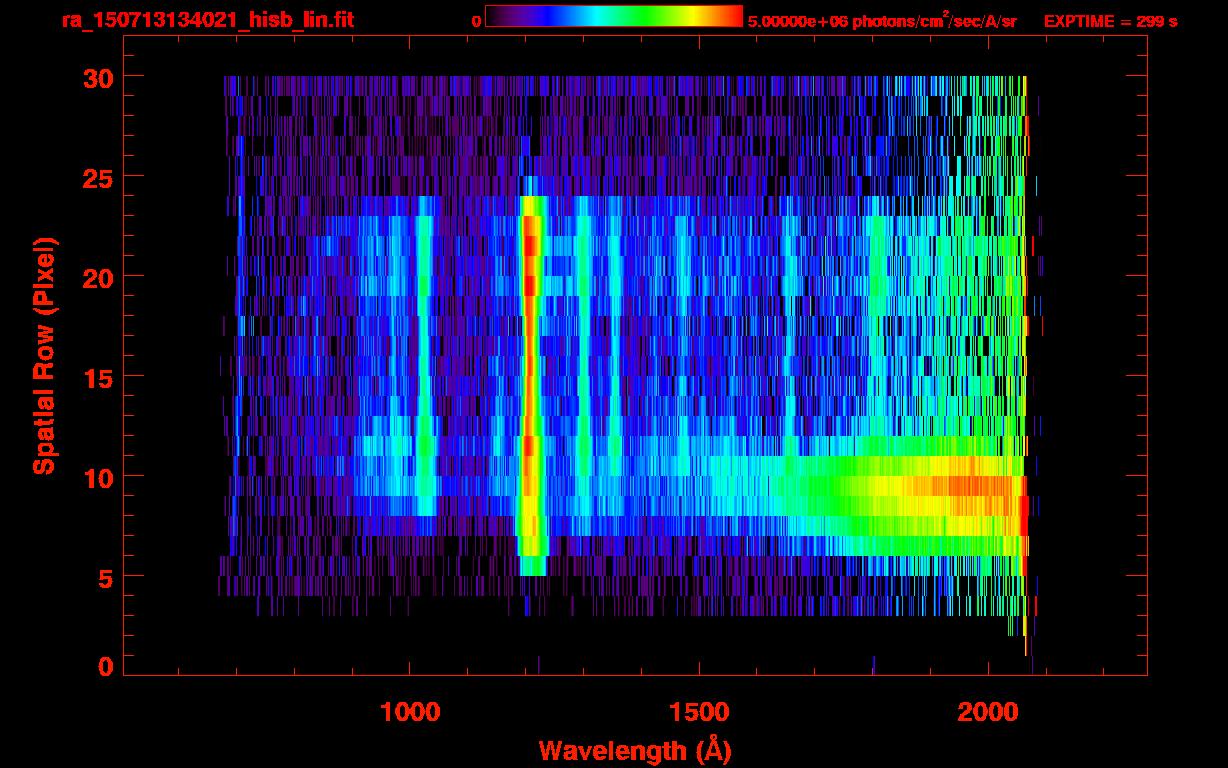Click the 5 spatial row tick label
Image resolution: width=1228 pixels, height=768 pixels.
[x=104, y=577]
